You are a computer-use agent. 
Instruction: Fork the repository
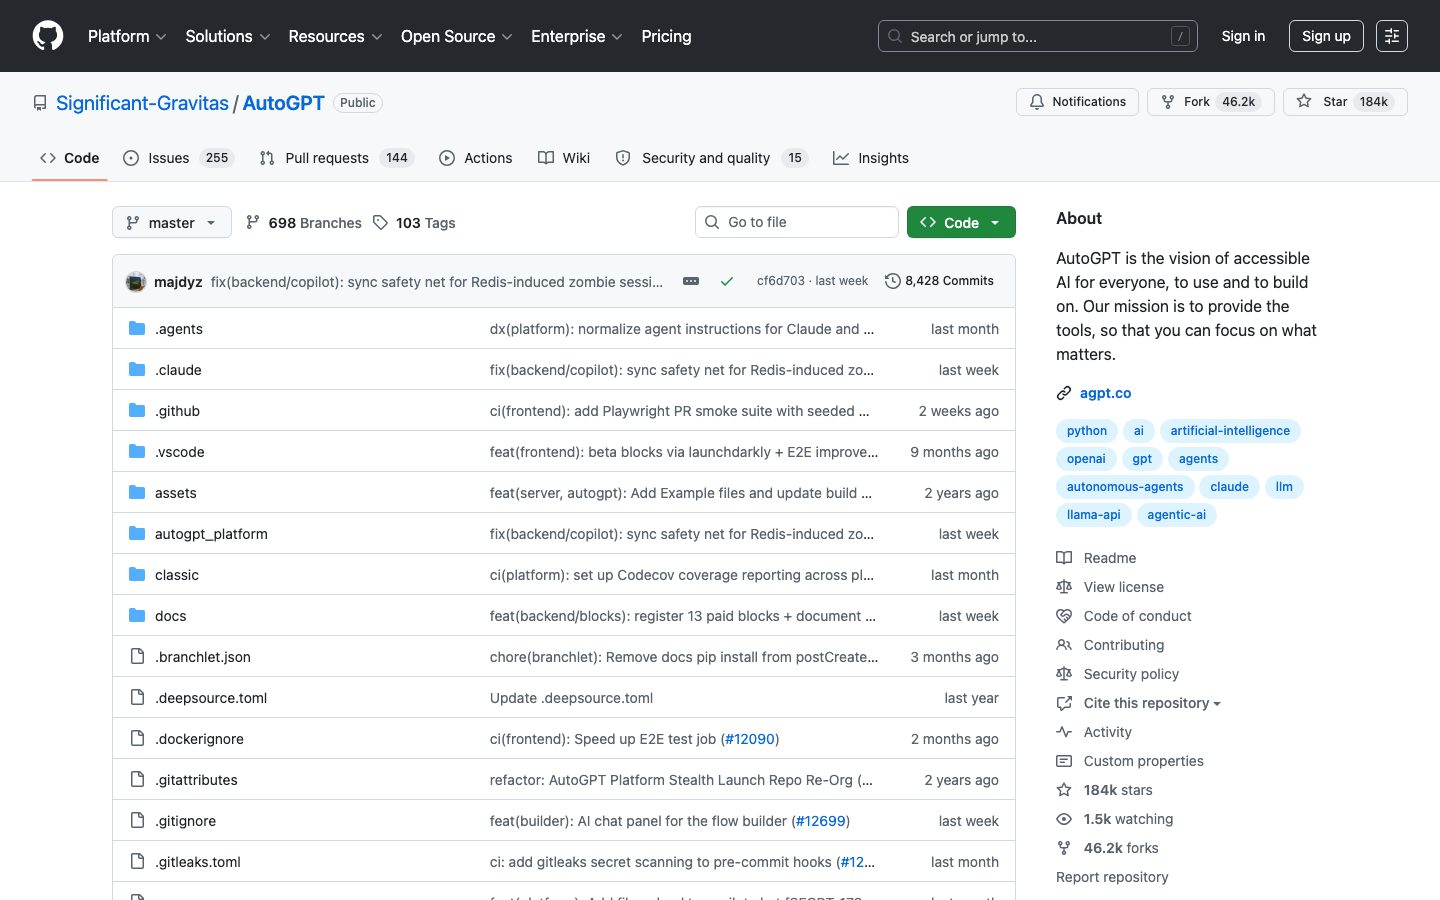[1210, 102]
